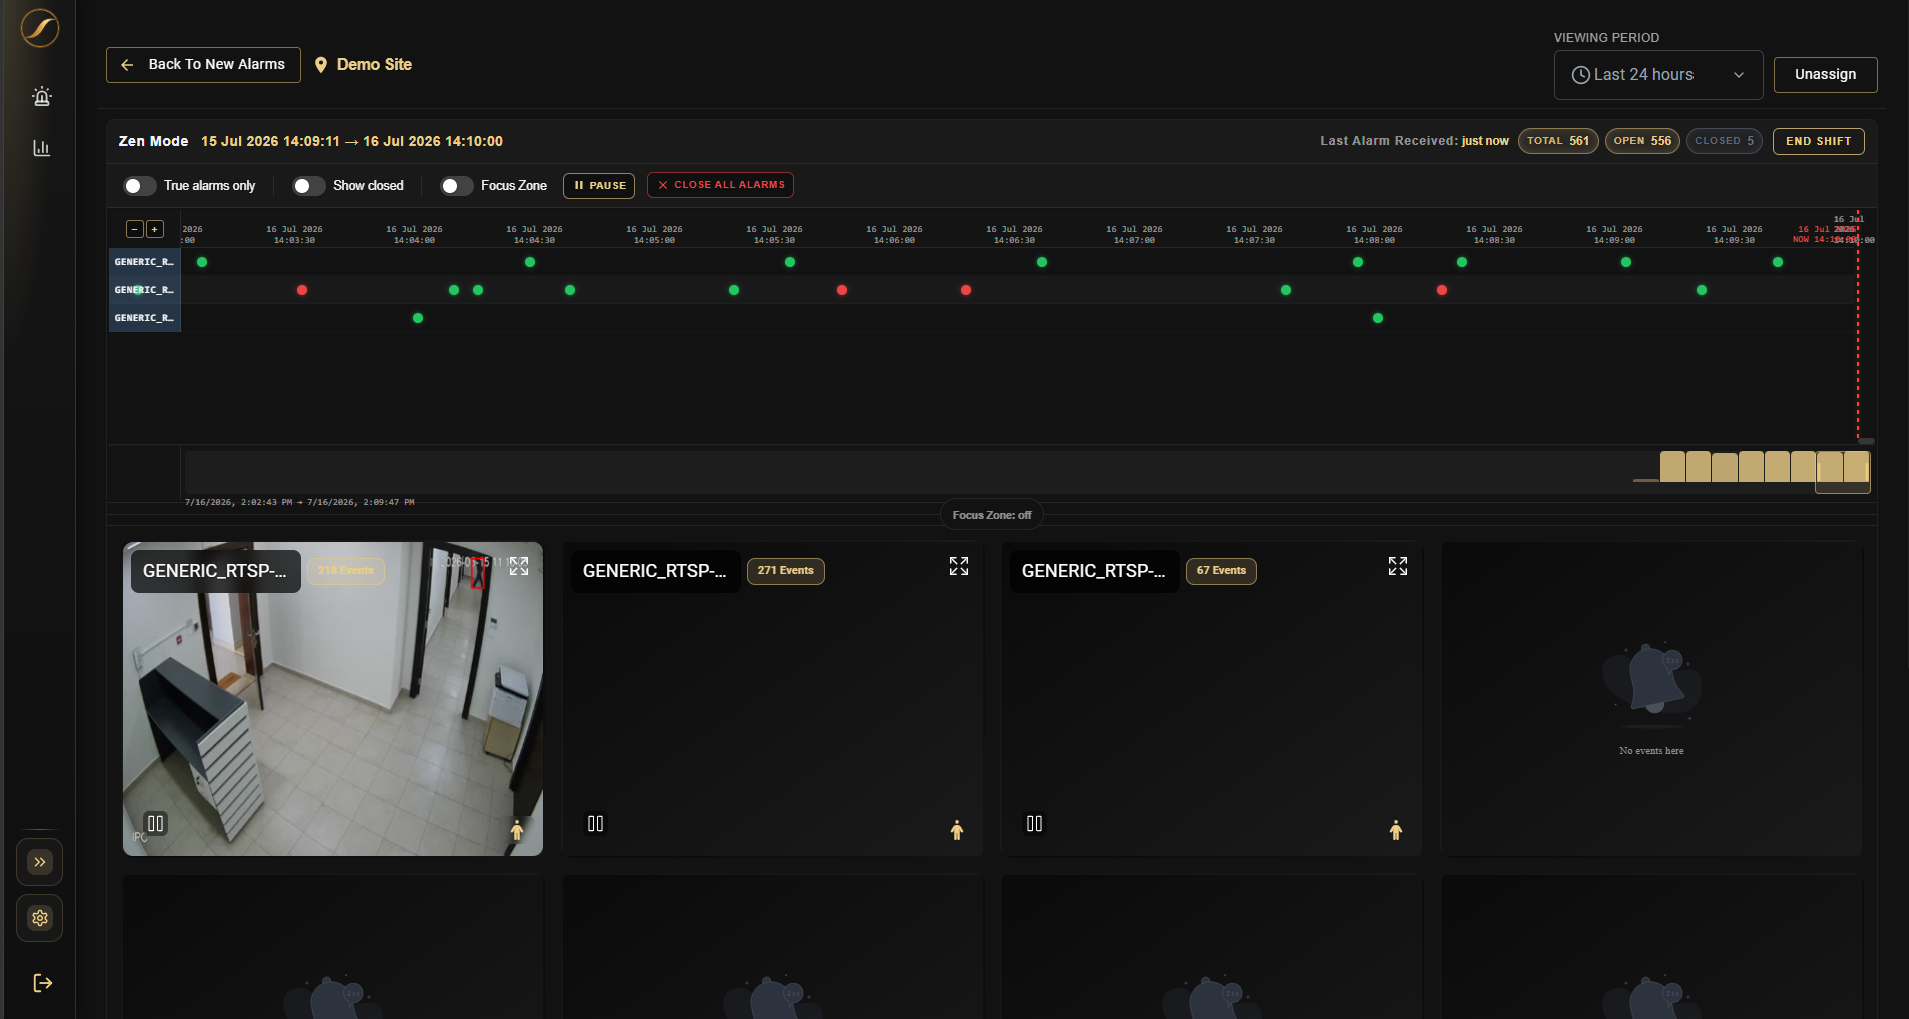Screen dimensions: 1909x1019
Task: Toggle Show closed switch
Action: pos(309,186)
